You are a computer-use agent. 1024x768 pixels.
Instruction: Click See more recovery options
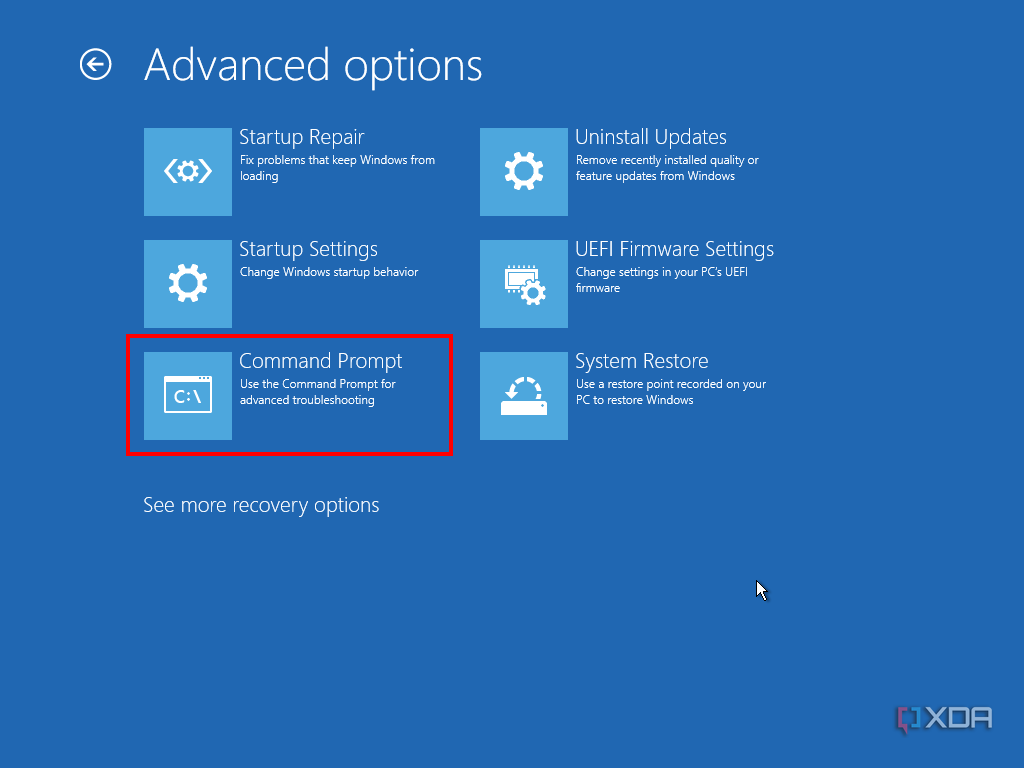click(x=261, y=505)
